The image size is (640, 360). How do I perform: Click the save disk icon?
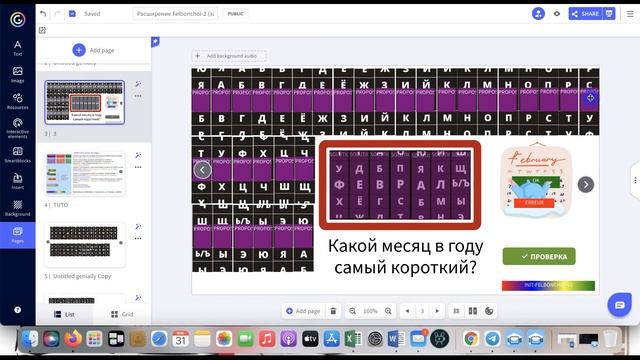tap(72, 14)
